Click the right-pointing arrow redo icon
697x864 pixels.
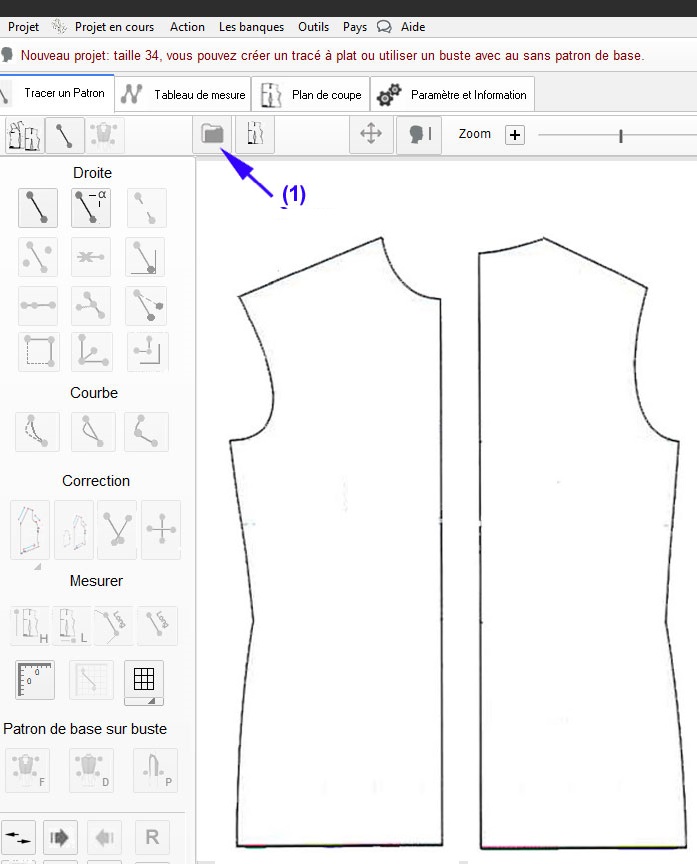(x=61, y=836)
